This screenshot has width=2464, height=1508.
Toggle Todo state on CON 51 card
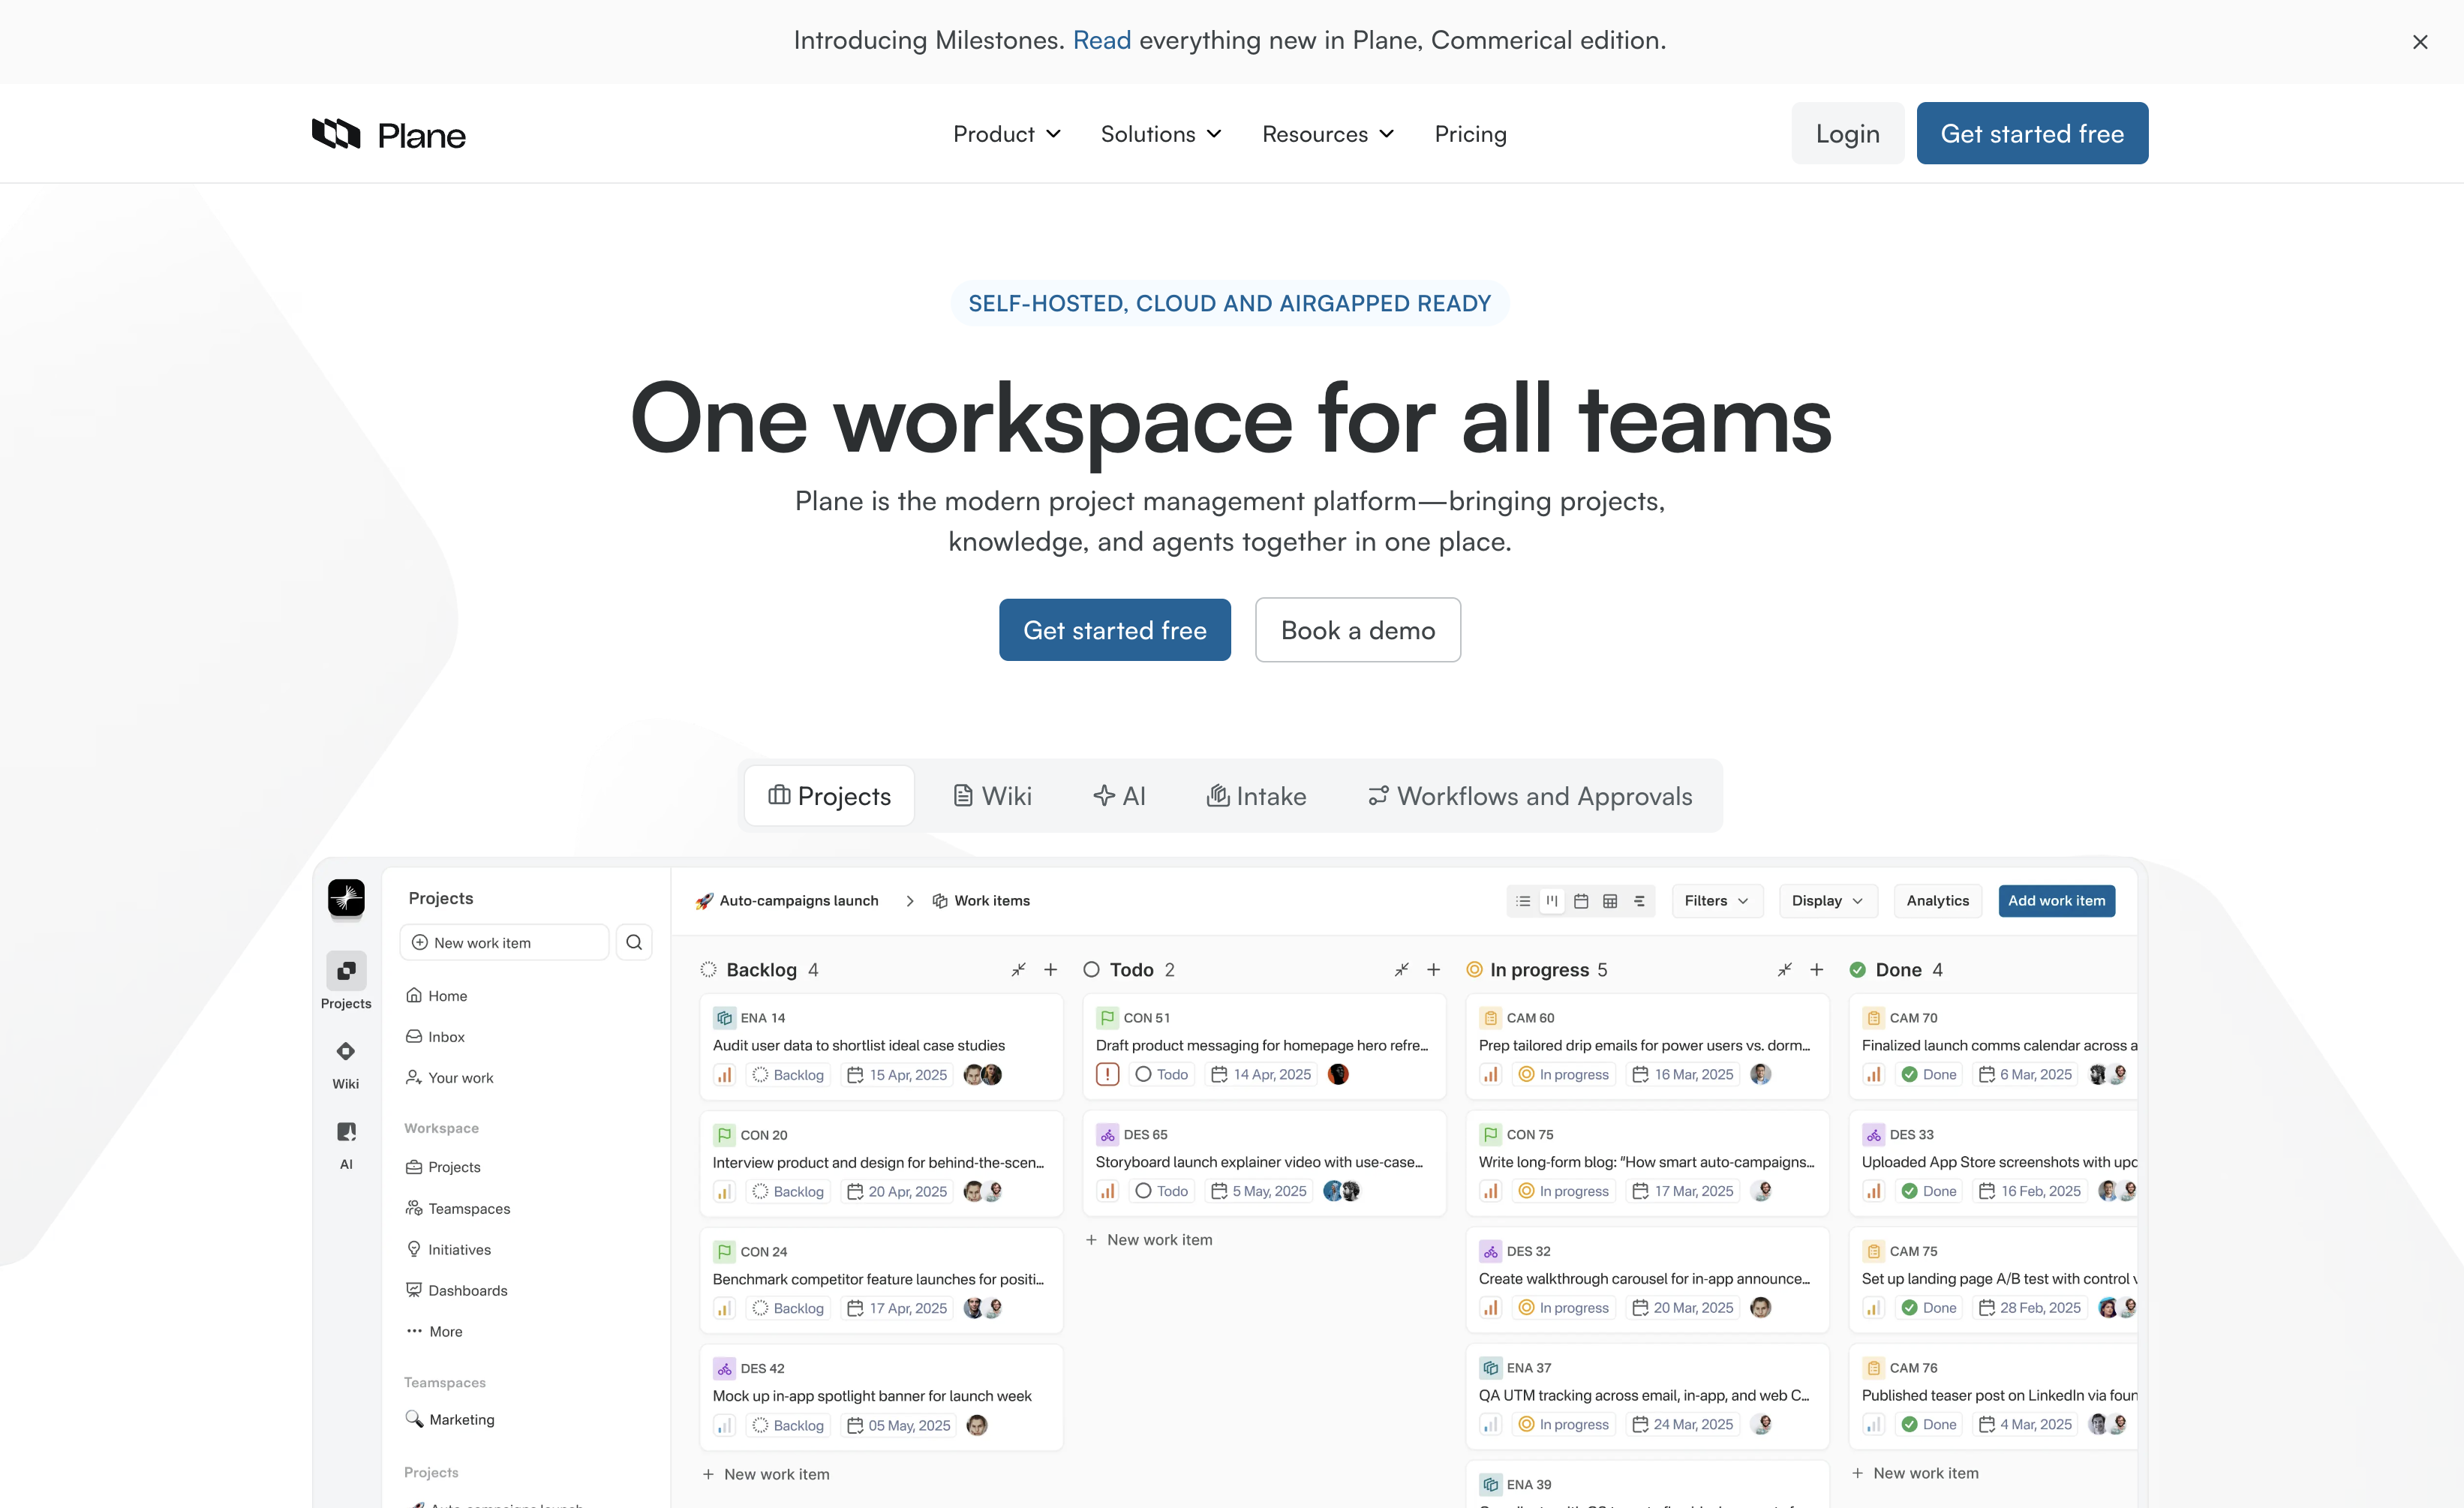click(1162, 1074)
